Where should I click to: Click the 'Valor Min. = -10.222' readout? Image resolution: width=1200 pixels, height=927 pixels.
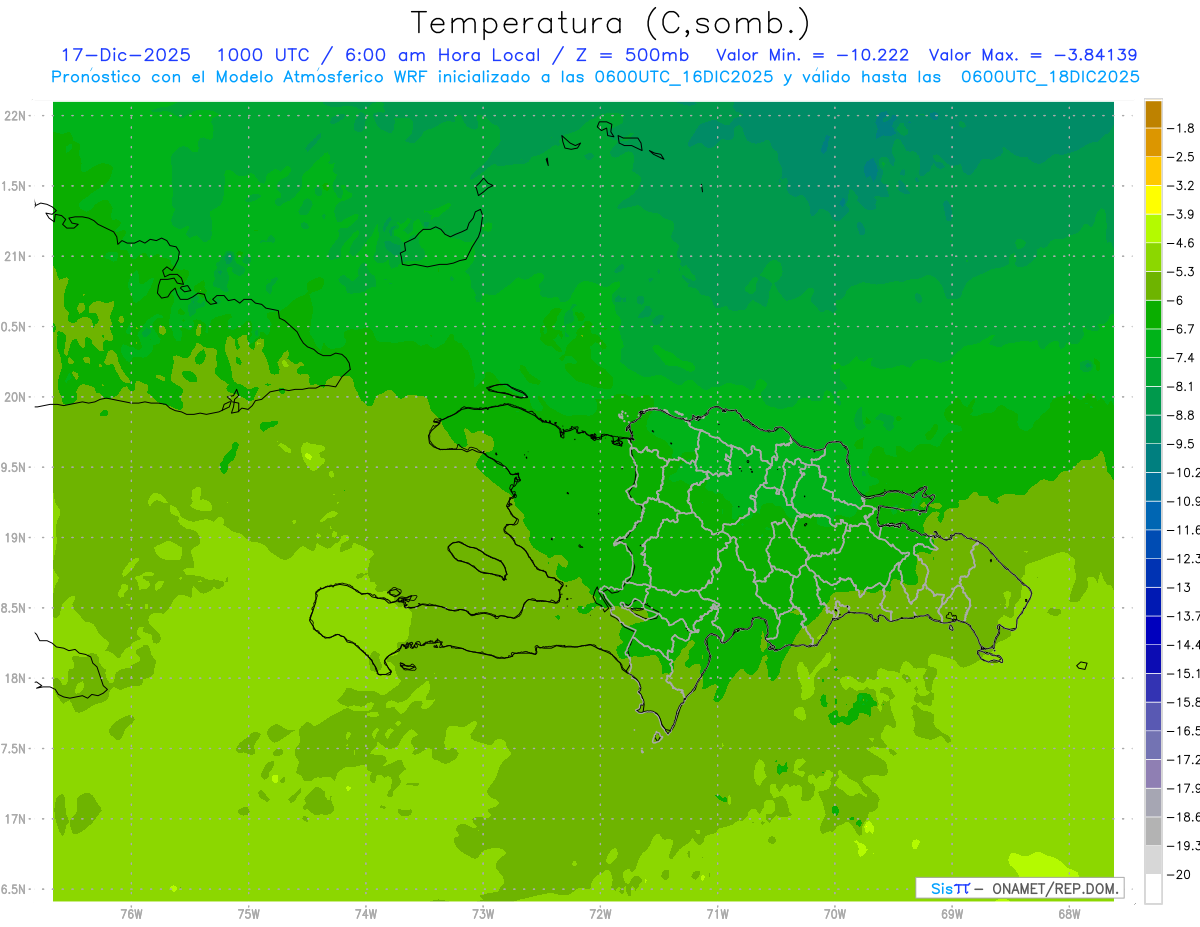click(813, 55)
